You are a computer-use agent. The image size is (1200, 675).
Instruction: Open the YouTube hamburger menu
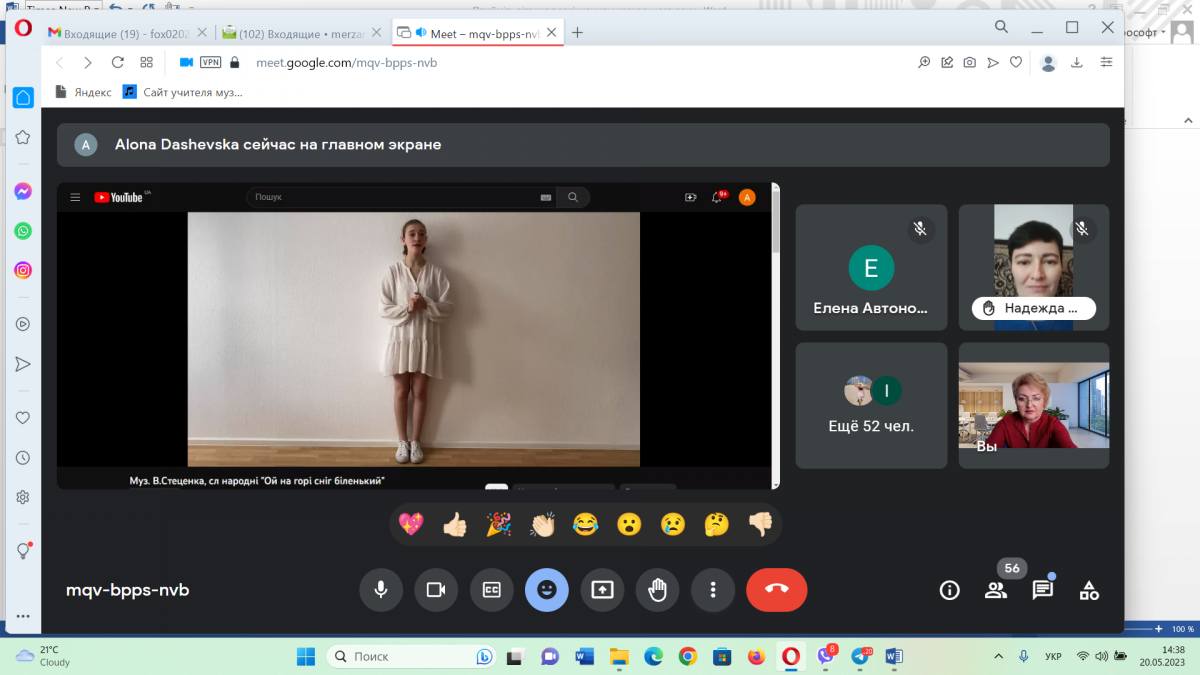tap(75, 197)
